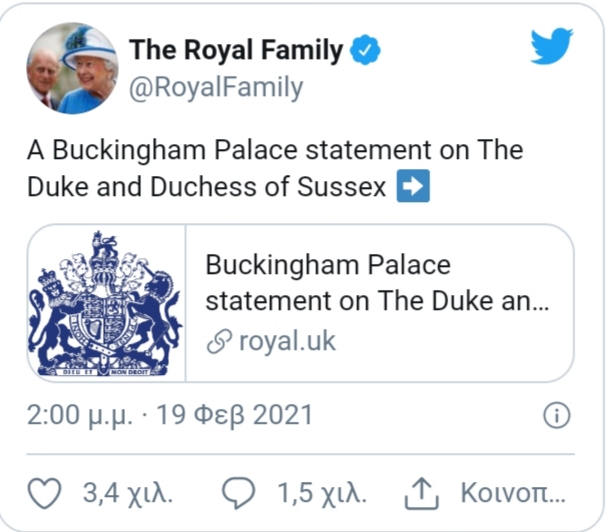Click the @RoyalFamily handle
Image resolution: width=606 pixels, height=532 pixels.
pyautogui.click(x=215, y=88)
